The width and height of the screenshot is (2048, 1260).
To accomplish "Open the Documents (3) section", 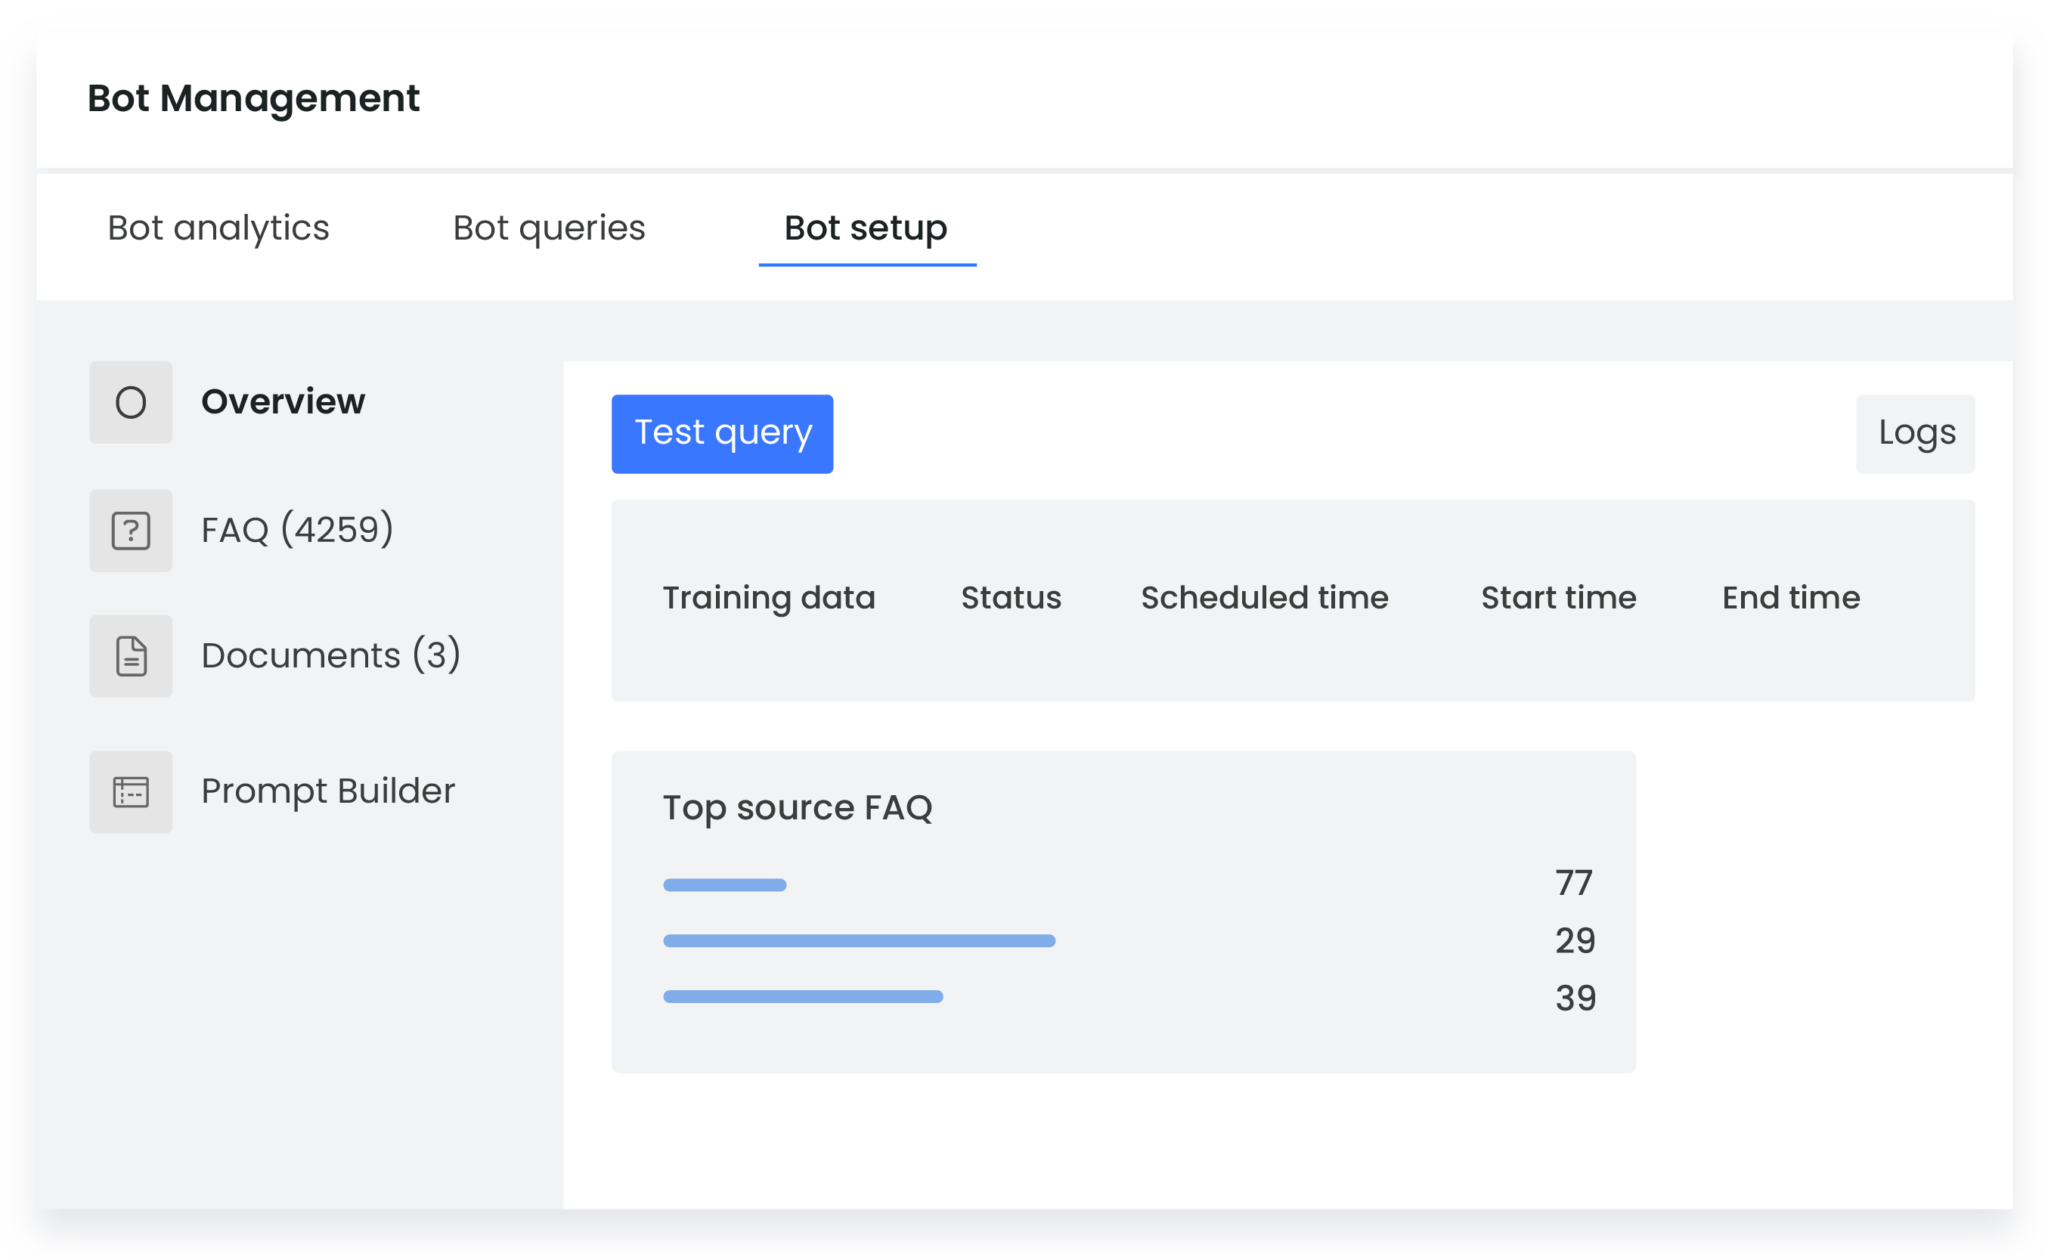I will 330,656.
